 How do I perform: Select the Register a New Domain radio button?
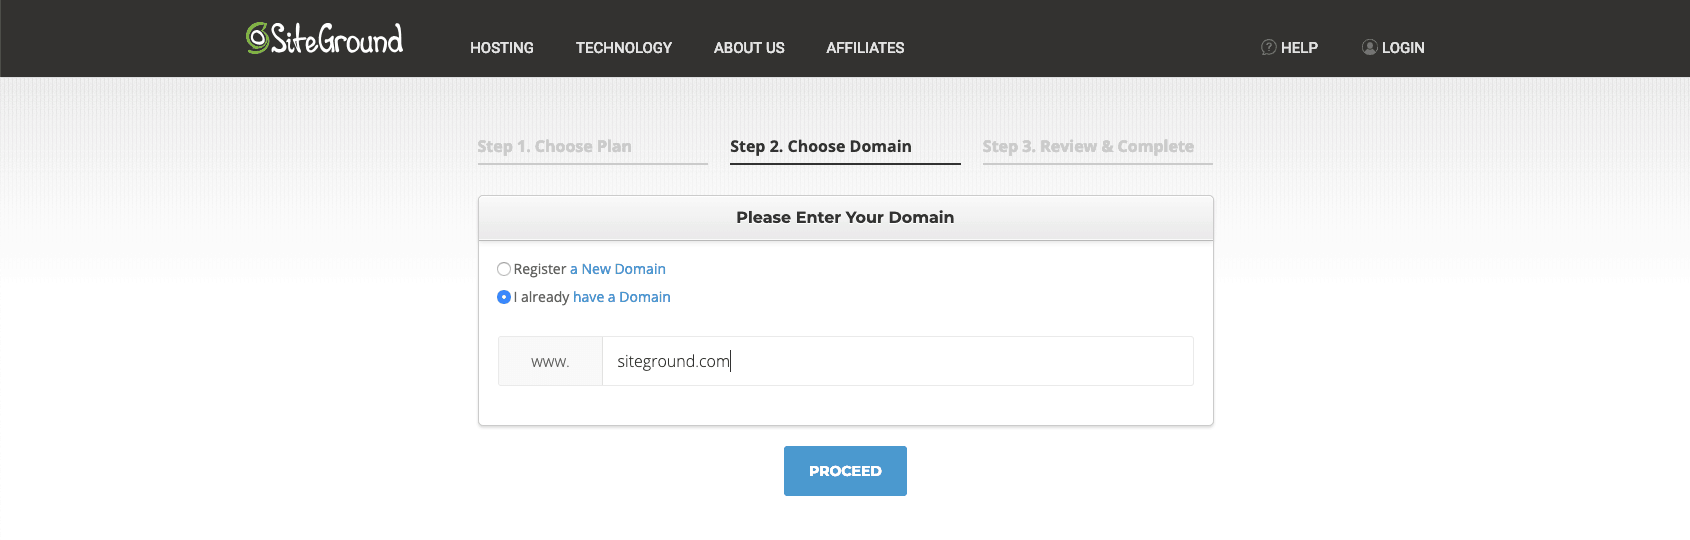coord(504,269)
